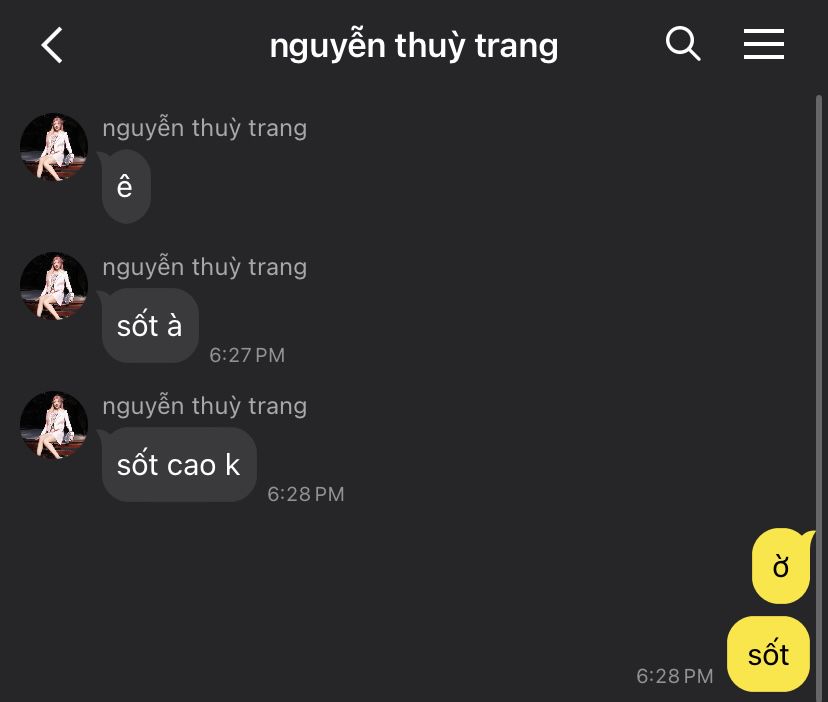Click sender name above "sốt à" message
Screen dimensions: 828x702
coord(204,267)
